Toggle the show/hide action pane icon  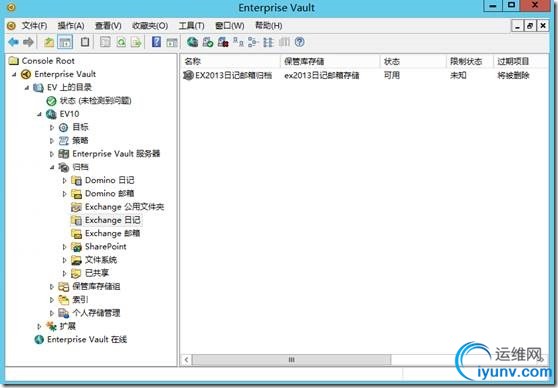coord(172,42)
